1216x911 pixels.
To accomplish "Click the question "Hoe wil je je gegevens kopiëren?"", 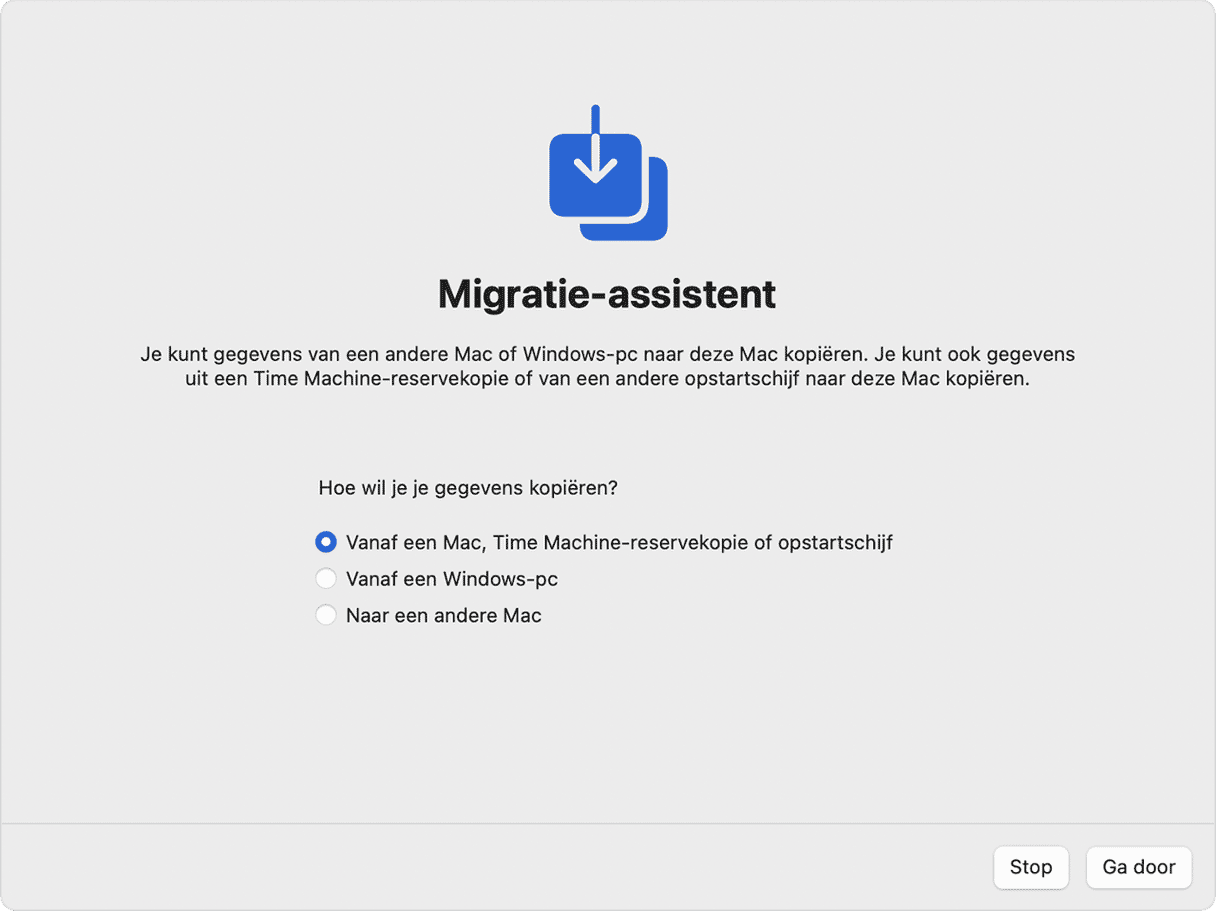I will pos(468,488).
